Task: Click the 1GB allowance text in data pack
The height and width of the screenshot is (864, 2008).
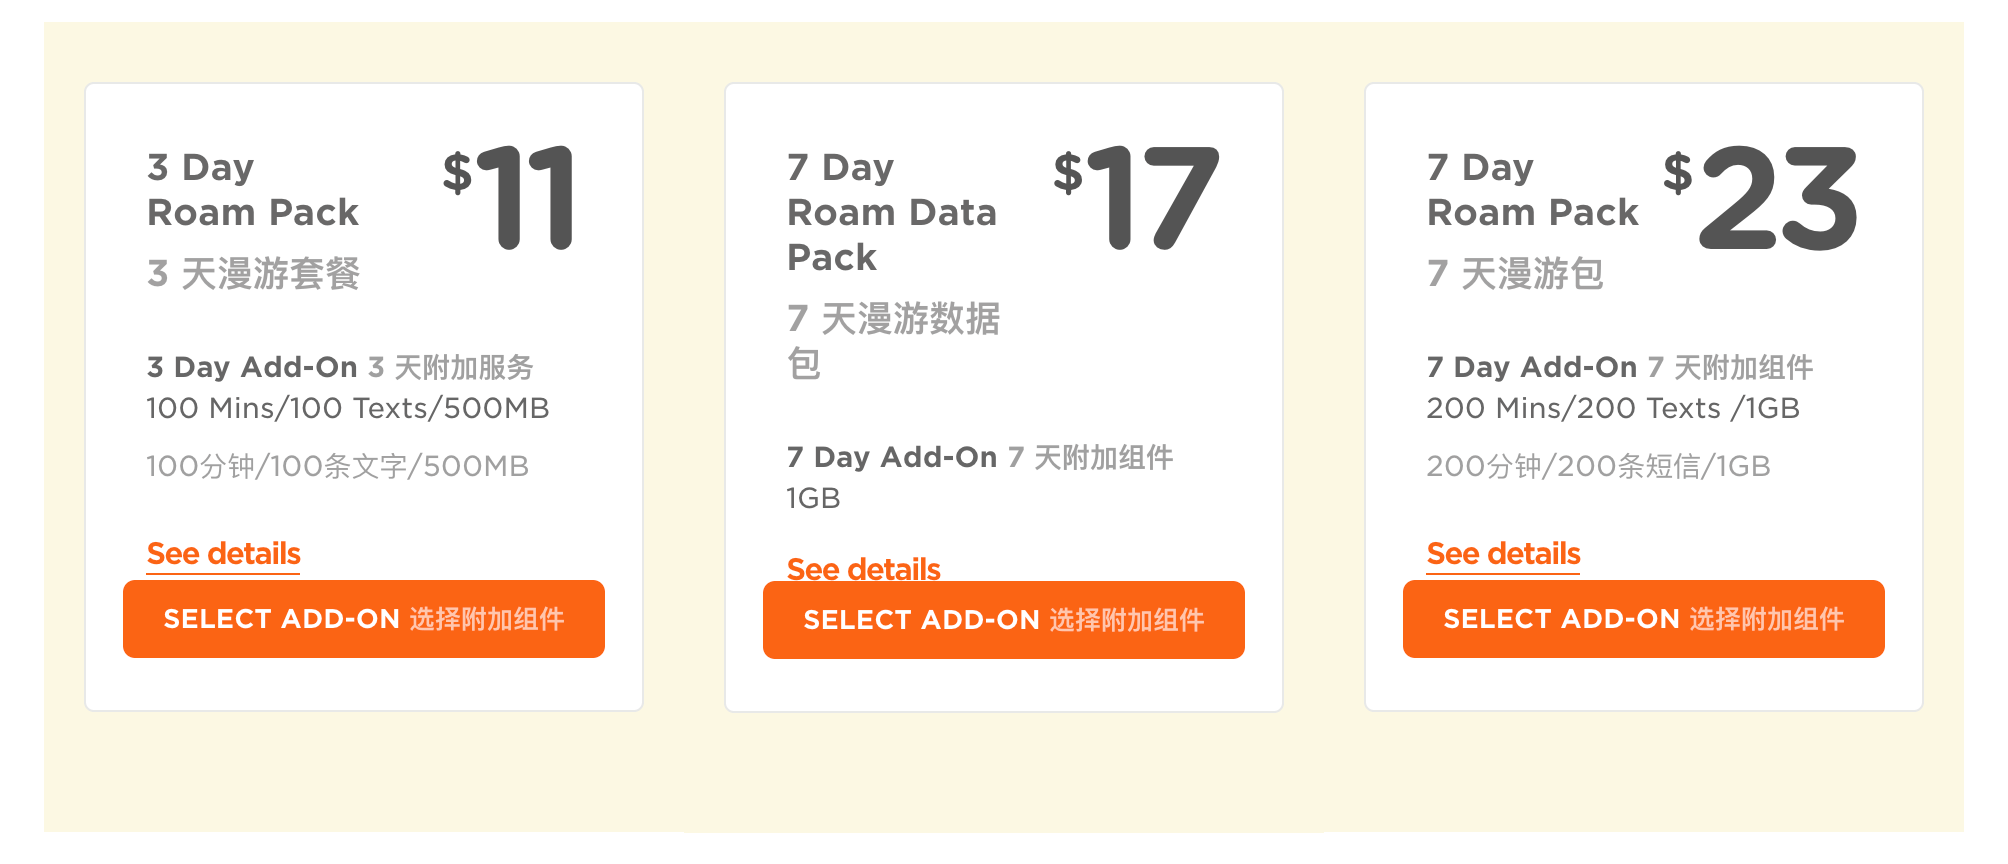Action: pyautogui.click(x=813, y=498)
